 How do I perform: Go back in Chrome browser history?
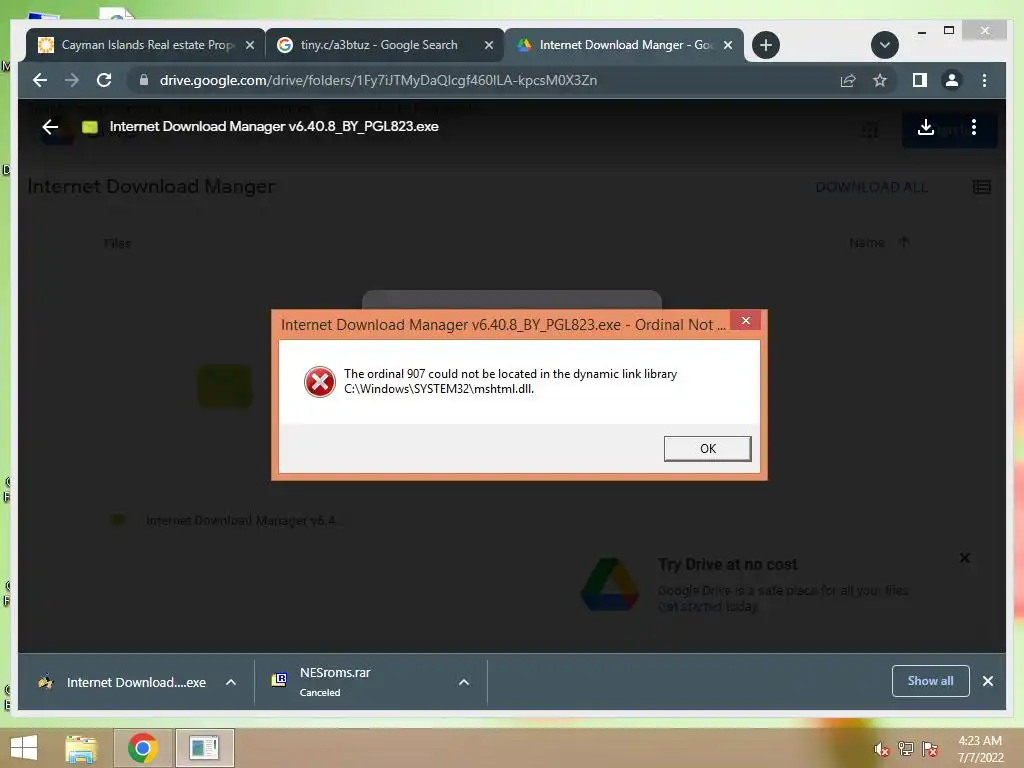click(40, 80)
